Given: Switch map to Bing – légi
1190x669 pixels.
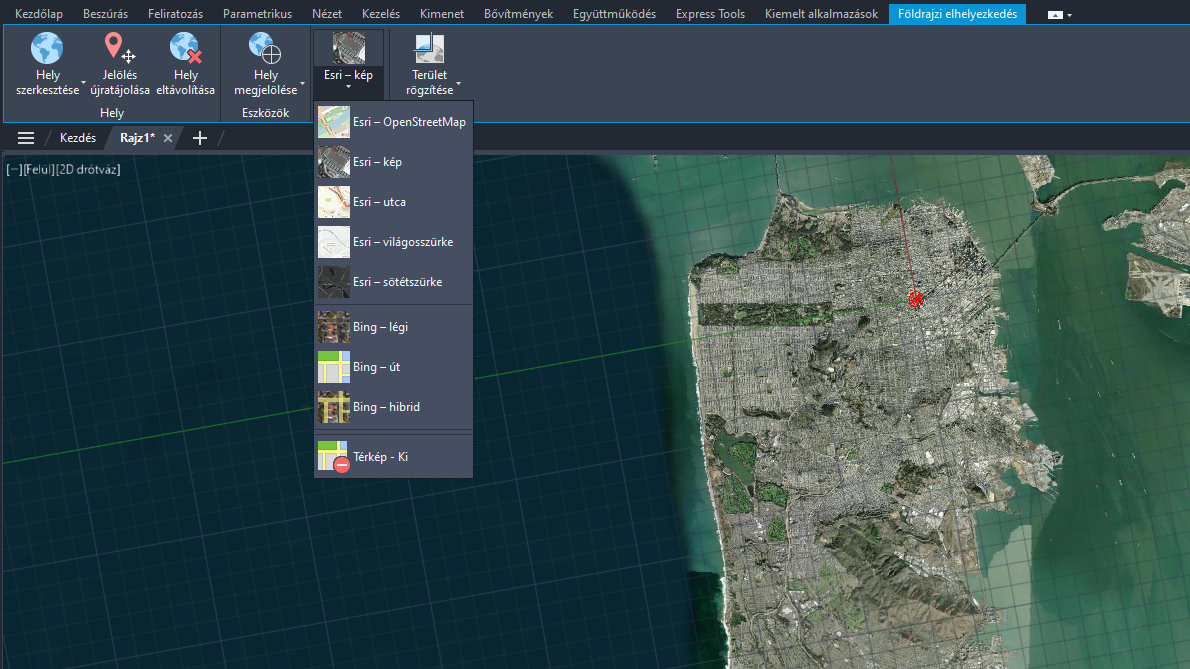Looking at the screenshot, I should [393, 327].
